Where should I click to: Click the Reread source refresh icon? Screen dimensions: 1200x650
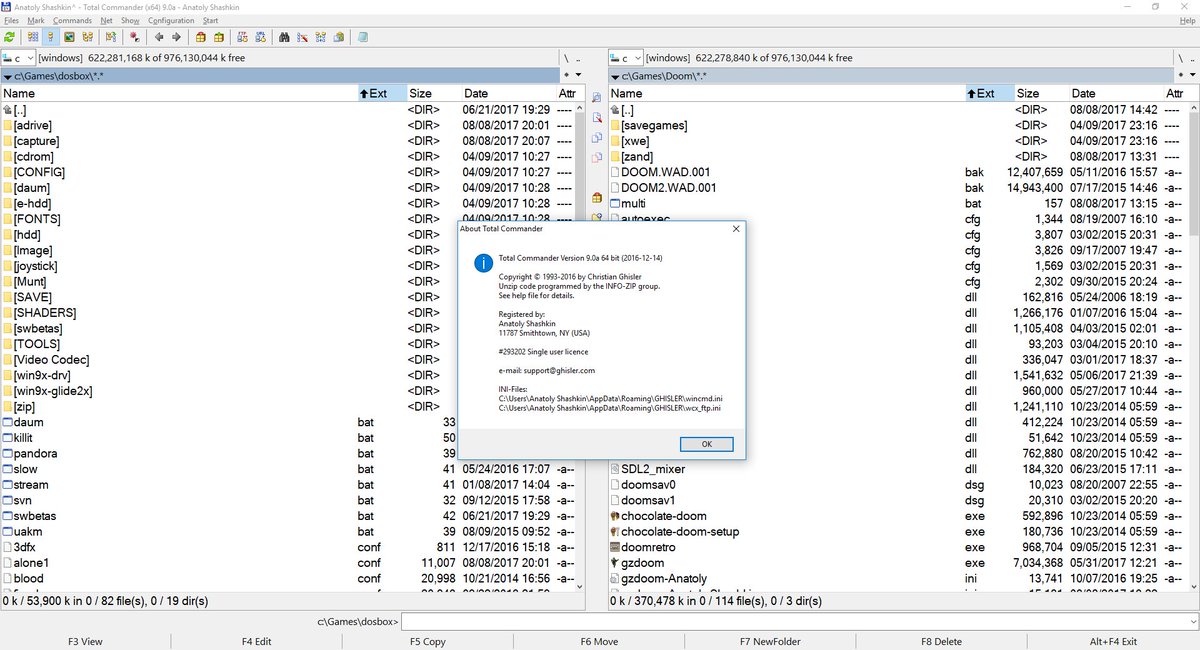tap(9, 37)
